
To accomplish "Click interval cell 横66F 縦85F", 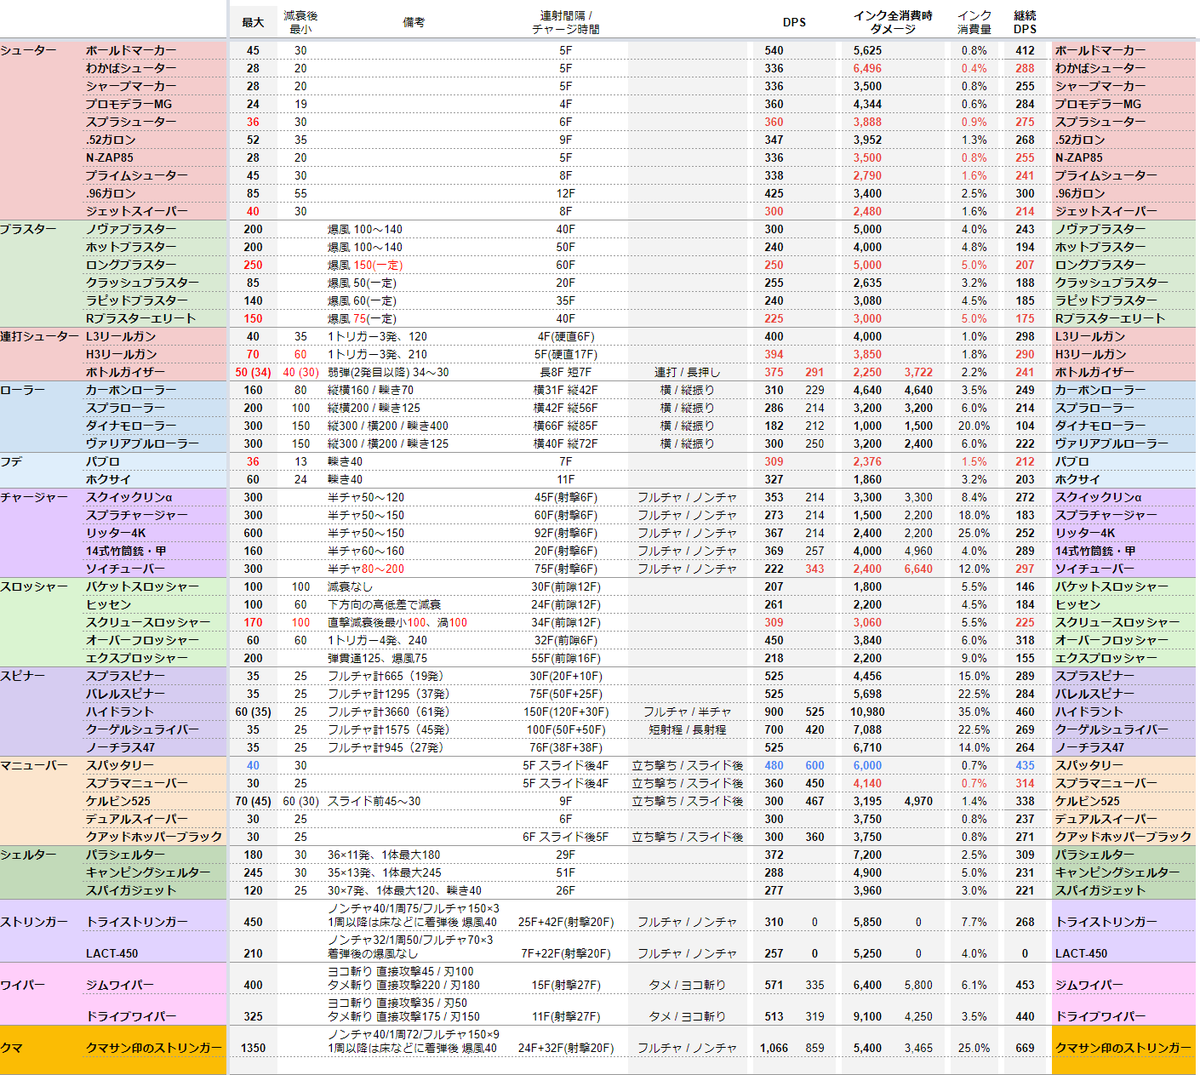I will tap(566, 426).
